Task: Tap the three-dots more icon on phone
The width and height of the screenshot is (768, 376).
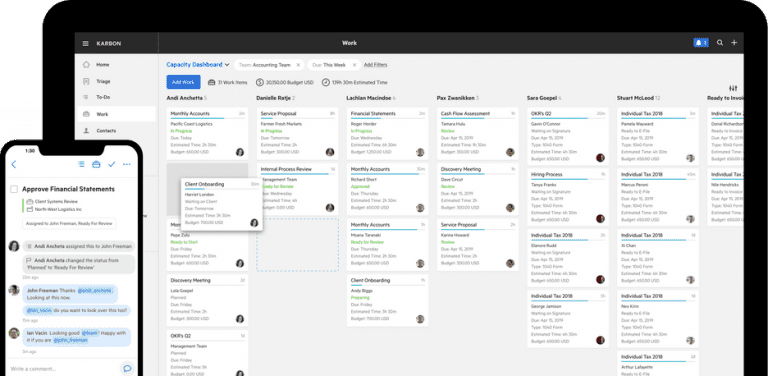Action: [127, 164]
